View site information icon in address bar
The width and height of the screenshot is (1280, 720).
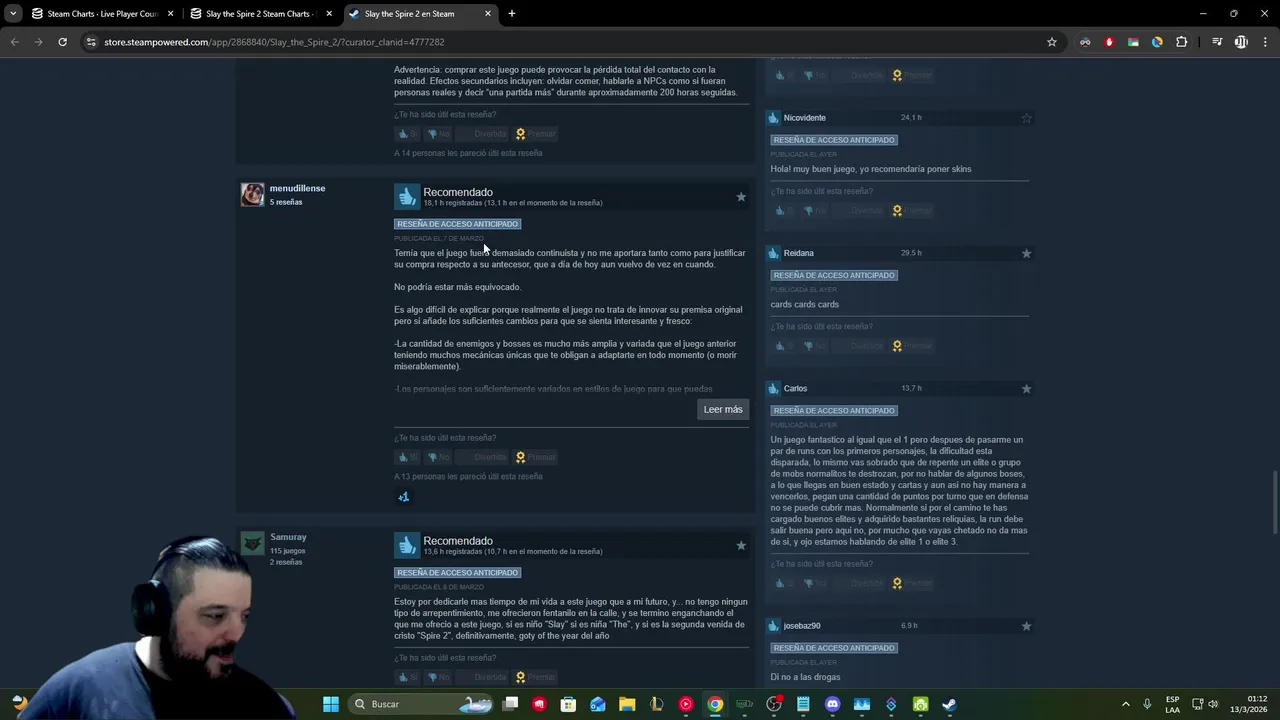[x=91, y=42]
